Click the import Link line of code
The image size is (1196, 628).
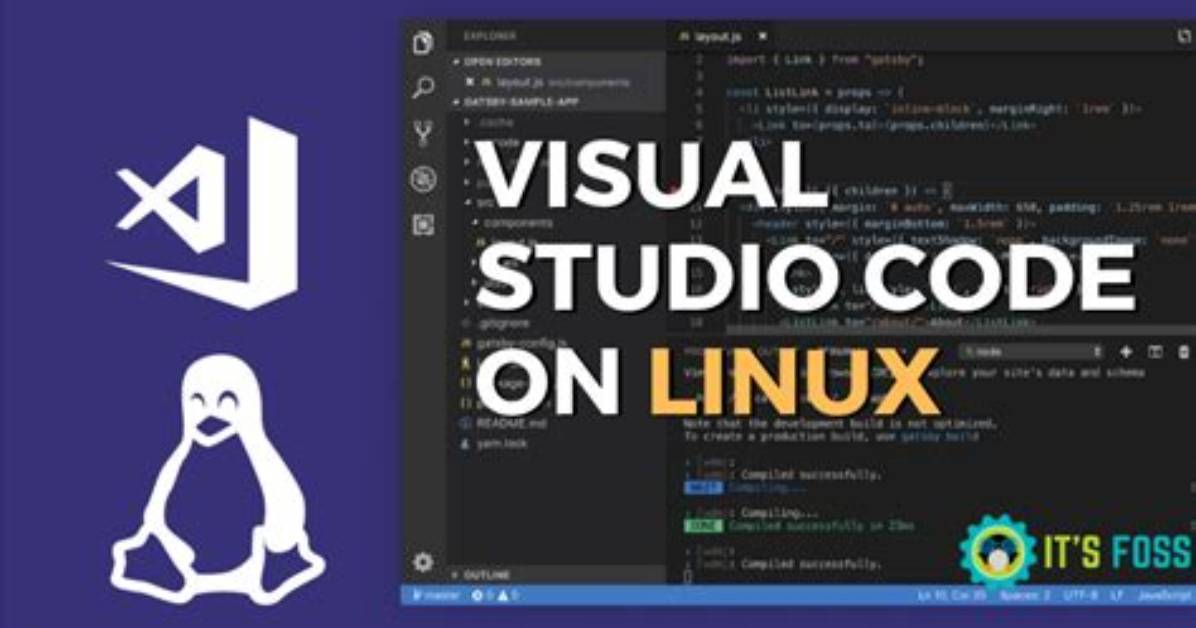825,59
